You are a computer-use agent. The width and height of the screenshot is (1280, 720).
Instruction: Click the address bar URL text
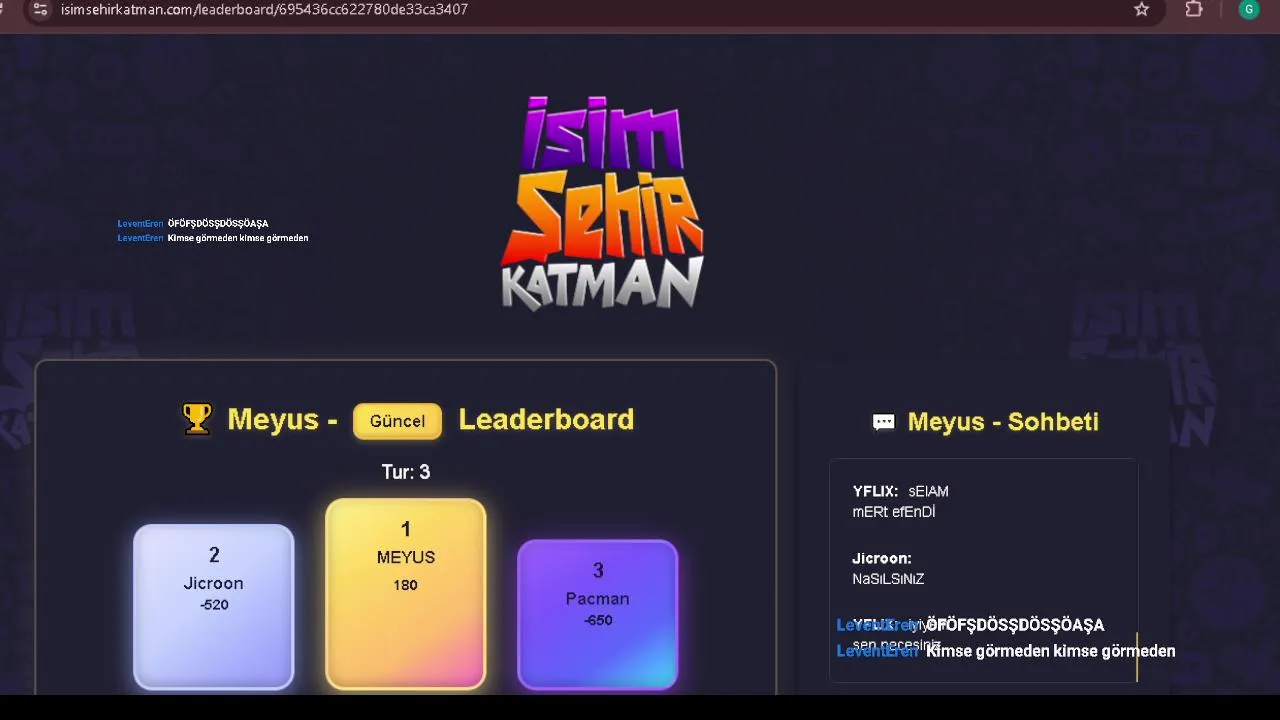pos(264,9)
